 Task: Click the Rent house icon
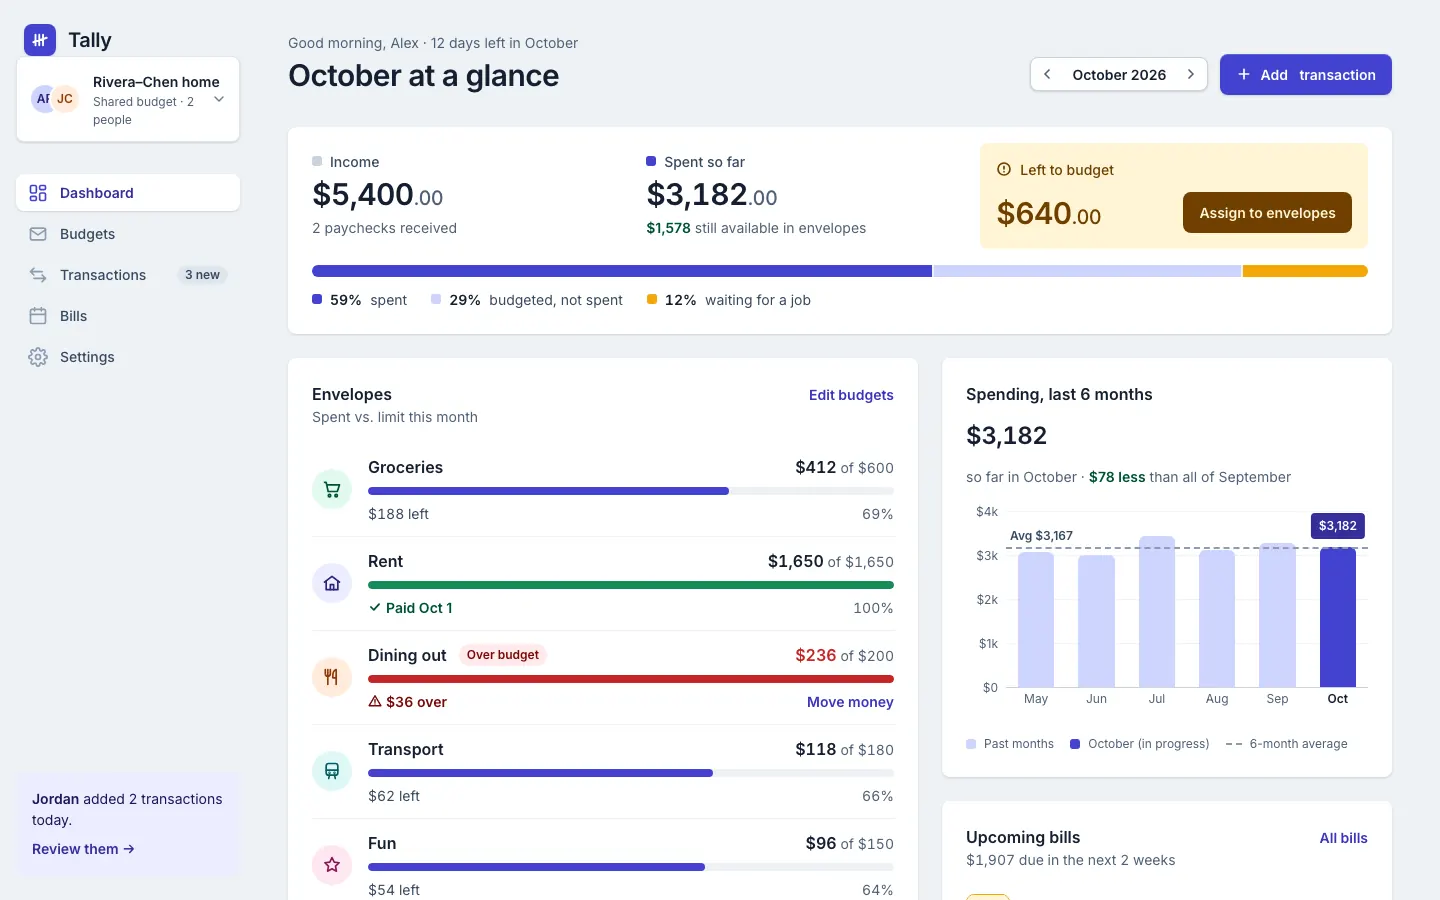pos(332,584)
